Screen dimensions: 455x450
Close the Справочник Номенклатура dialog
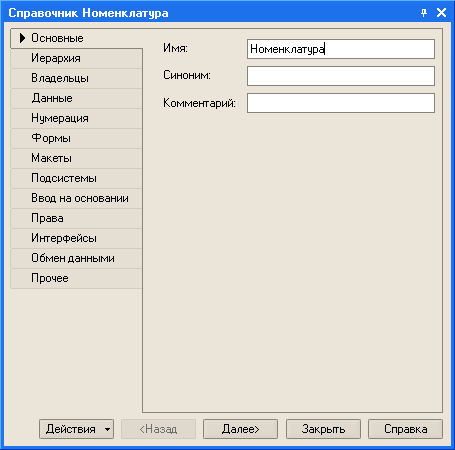441,13
